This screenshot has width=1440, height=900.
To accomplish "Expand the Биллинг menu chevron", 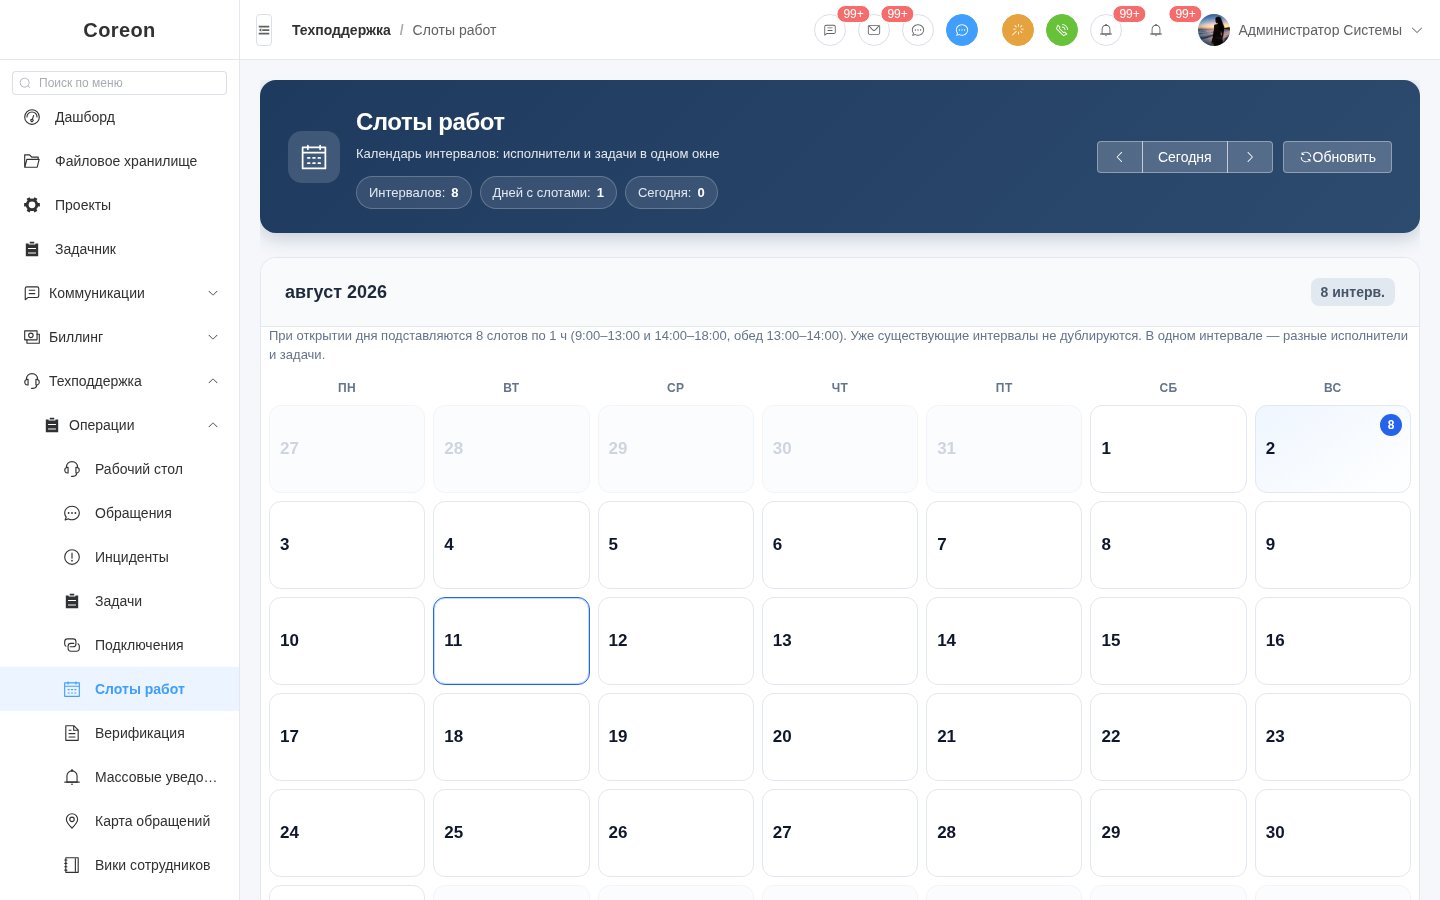I will (x=213, y=337).
